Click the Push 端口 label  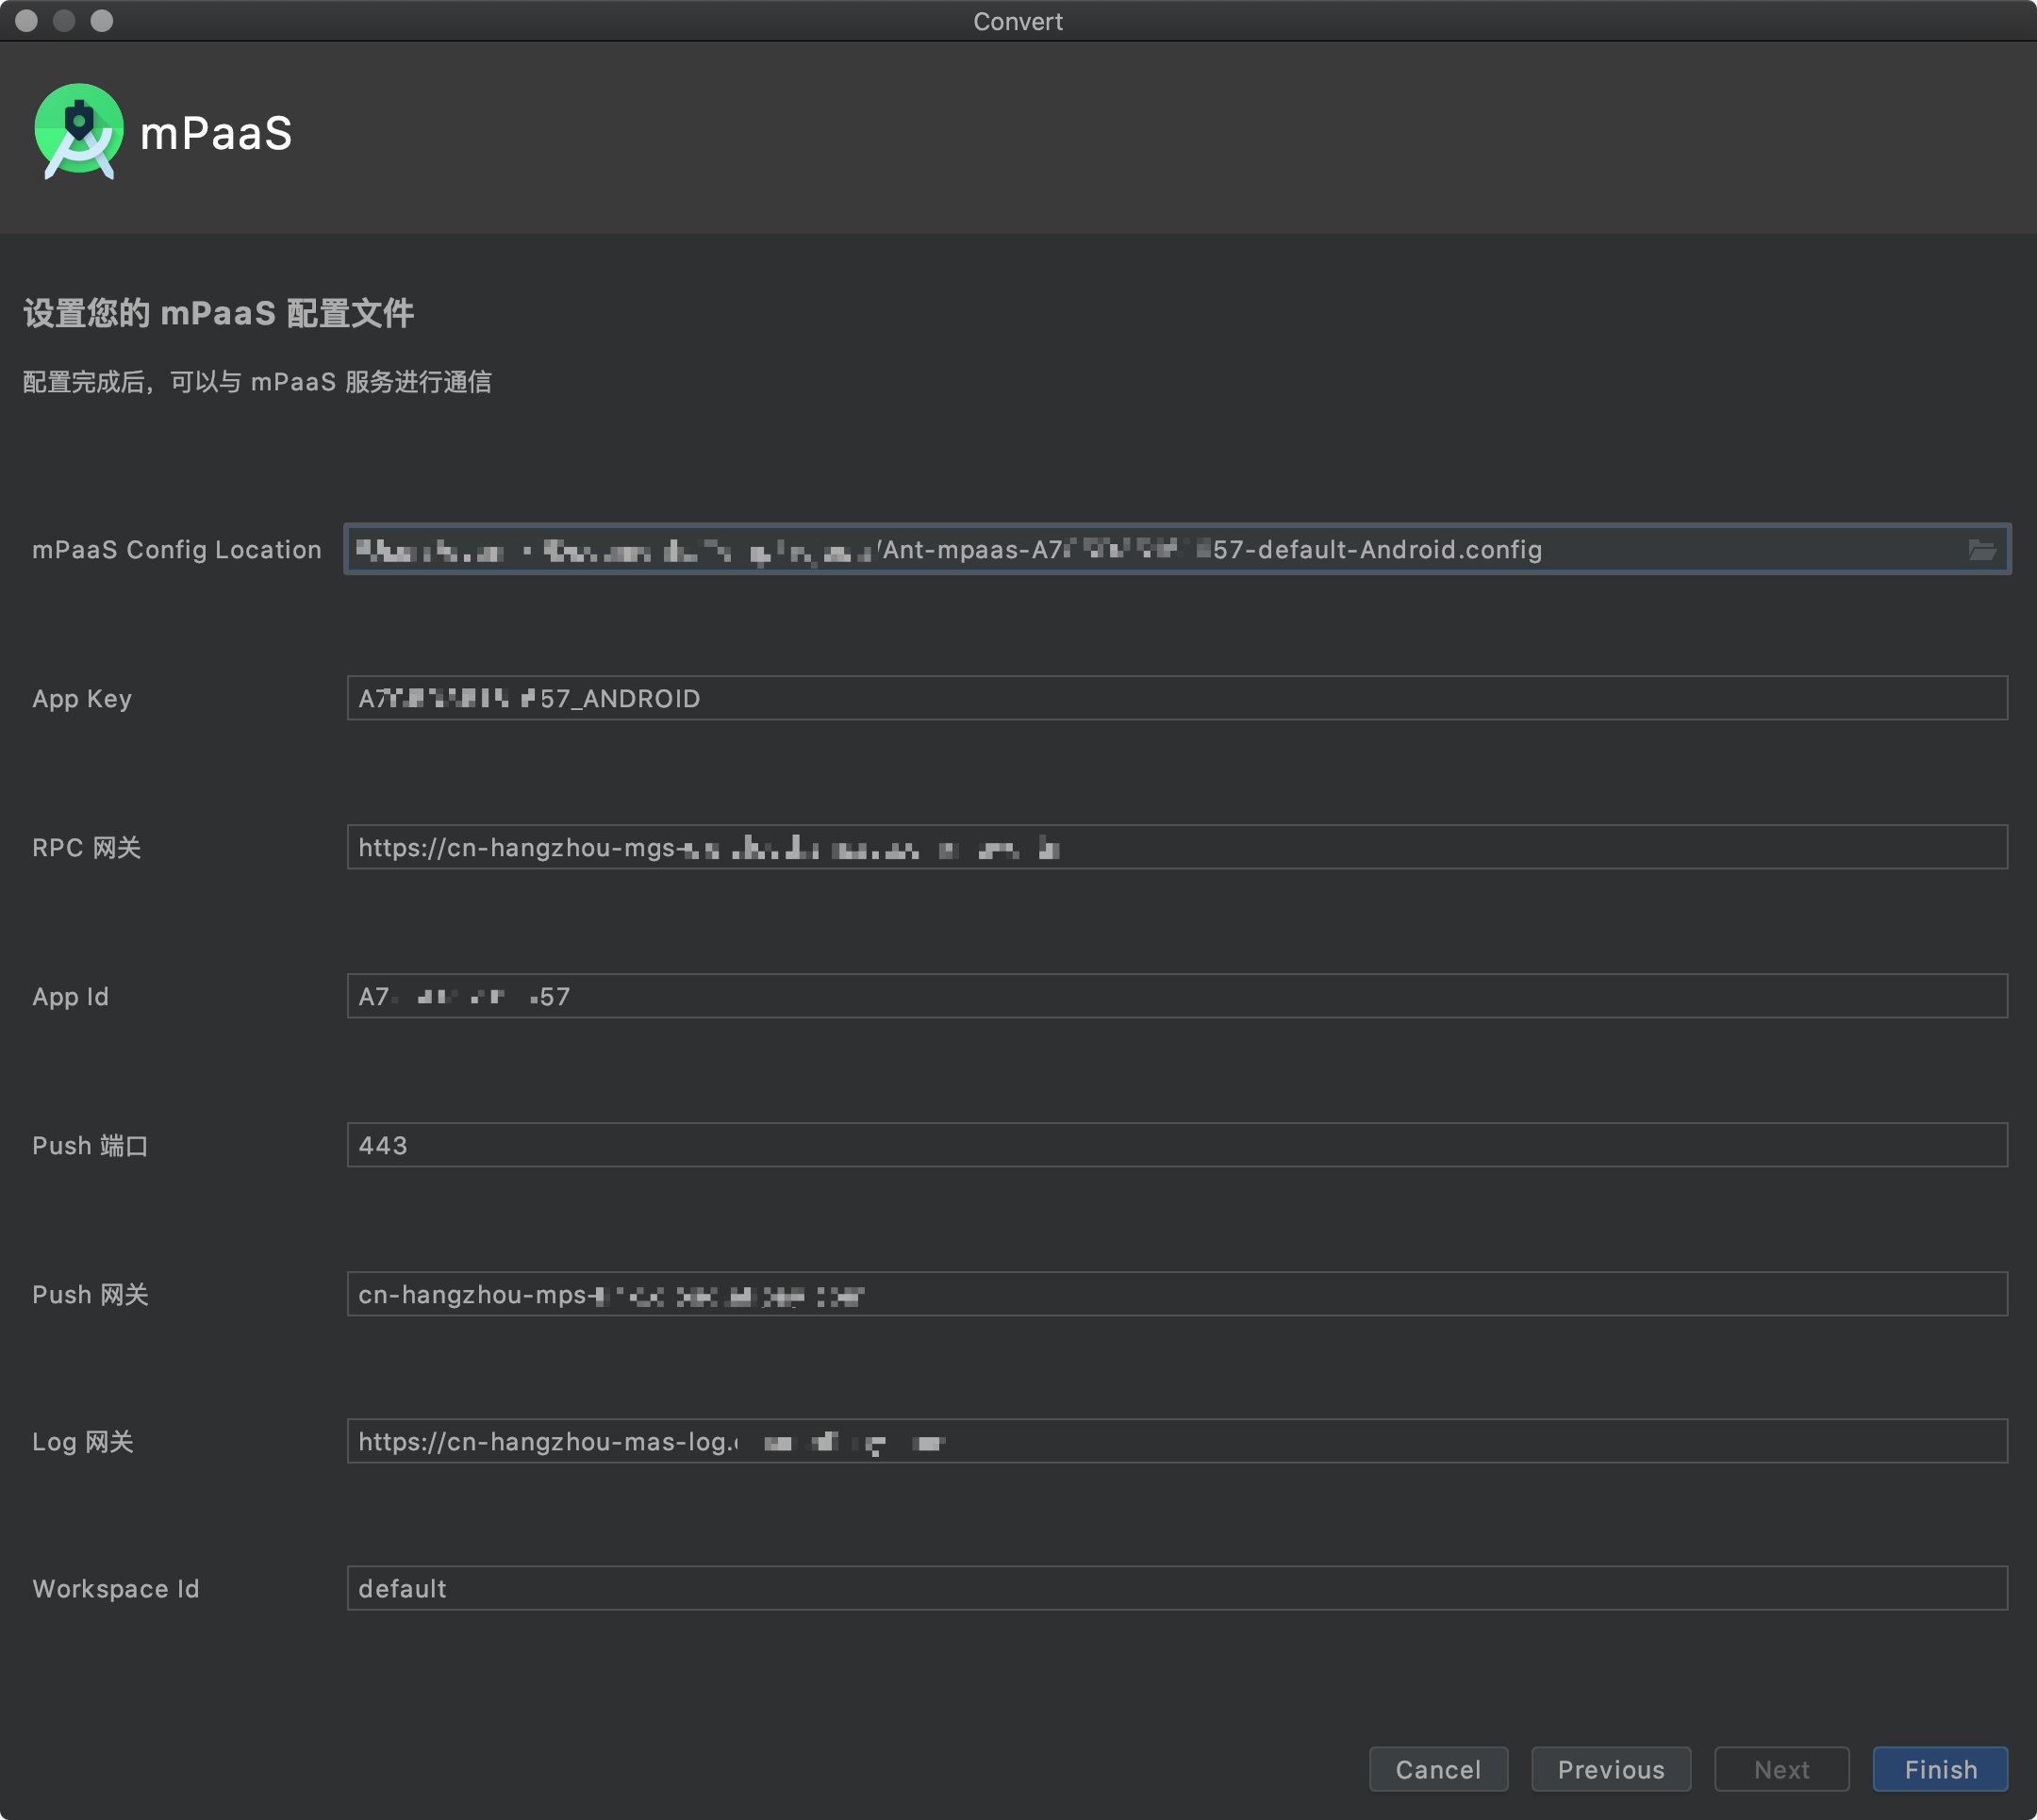click(x=90, y=1146)
